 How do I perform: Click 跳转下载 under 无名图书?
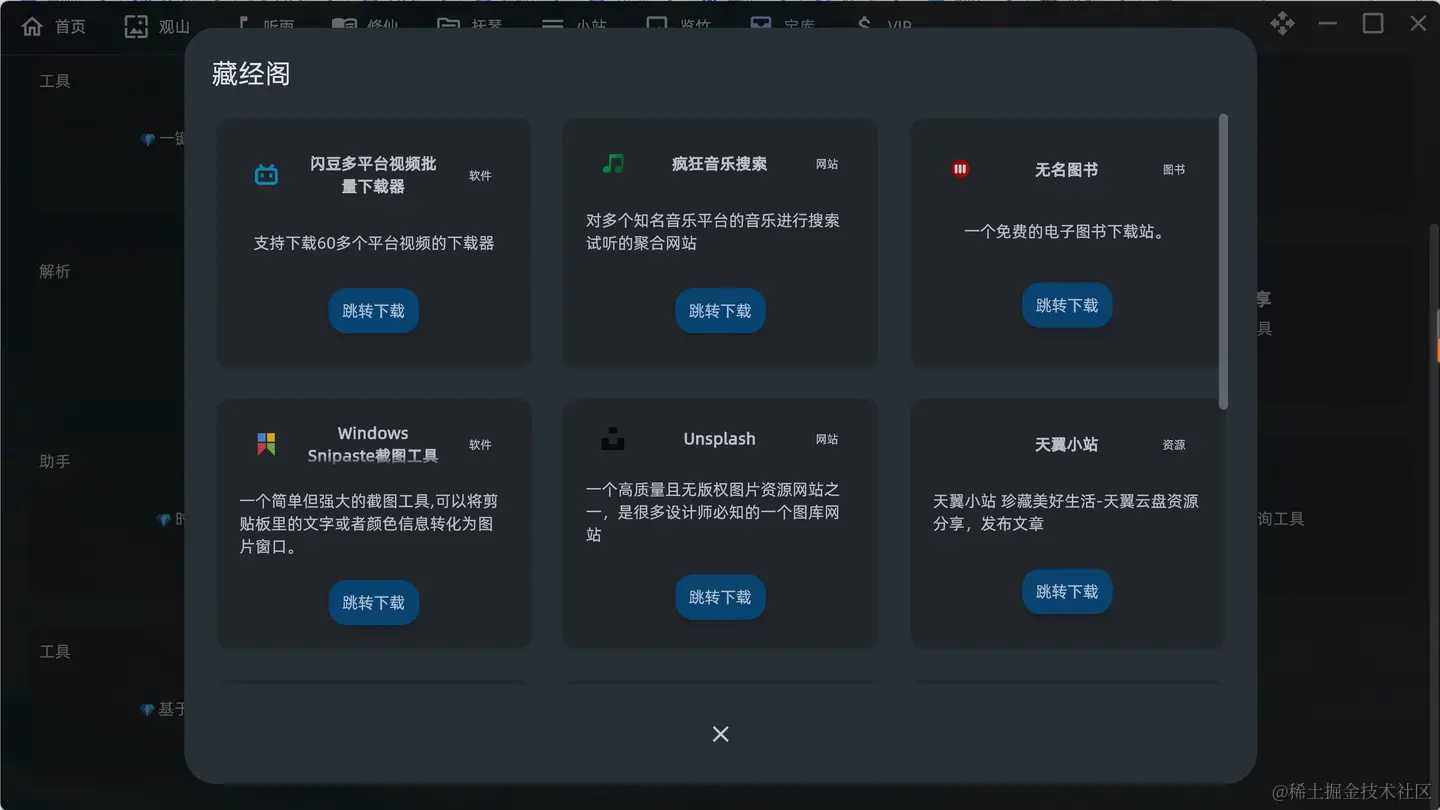(1067, 305)
